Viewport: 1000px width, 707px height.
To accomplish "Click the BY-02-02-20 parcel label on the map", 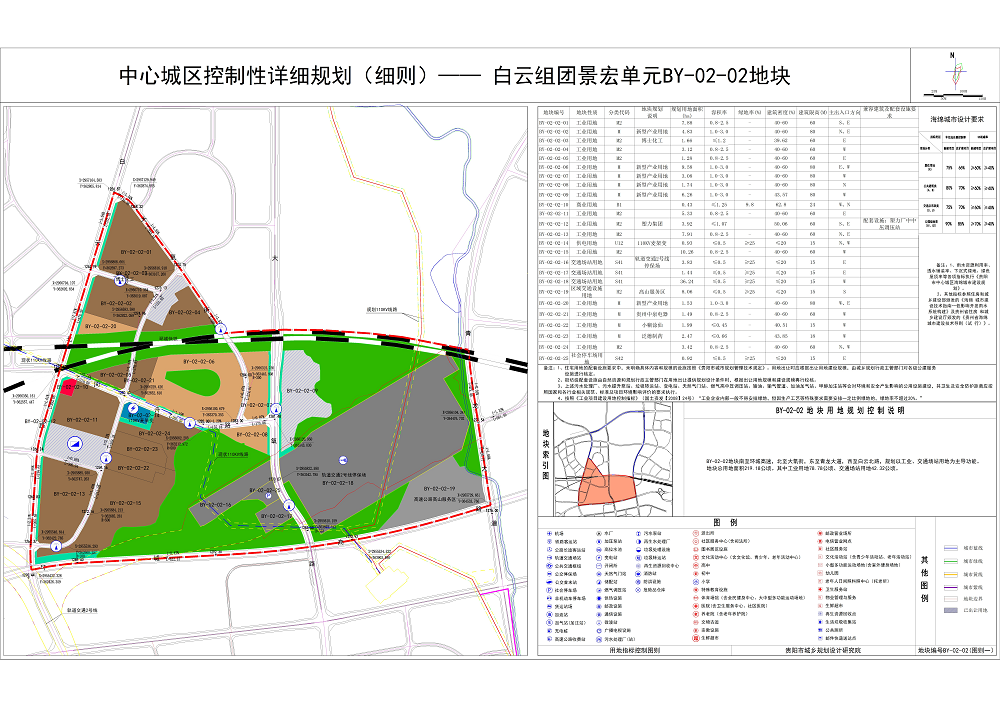I will point(101,326).
